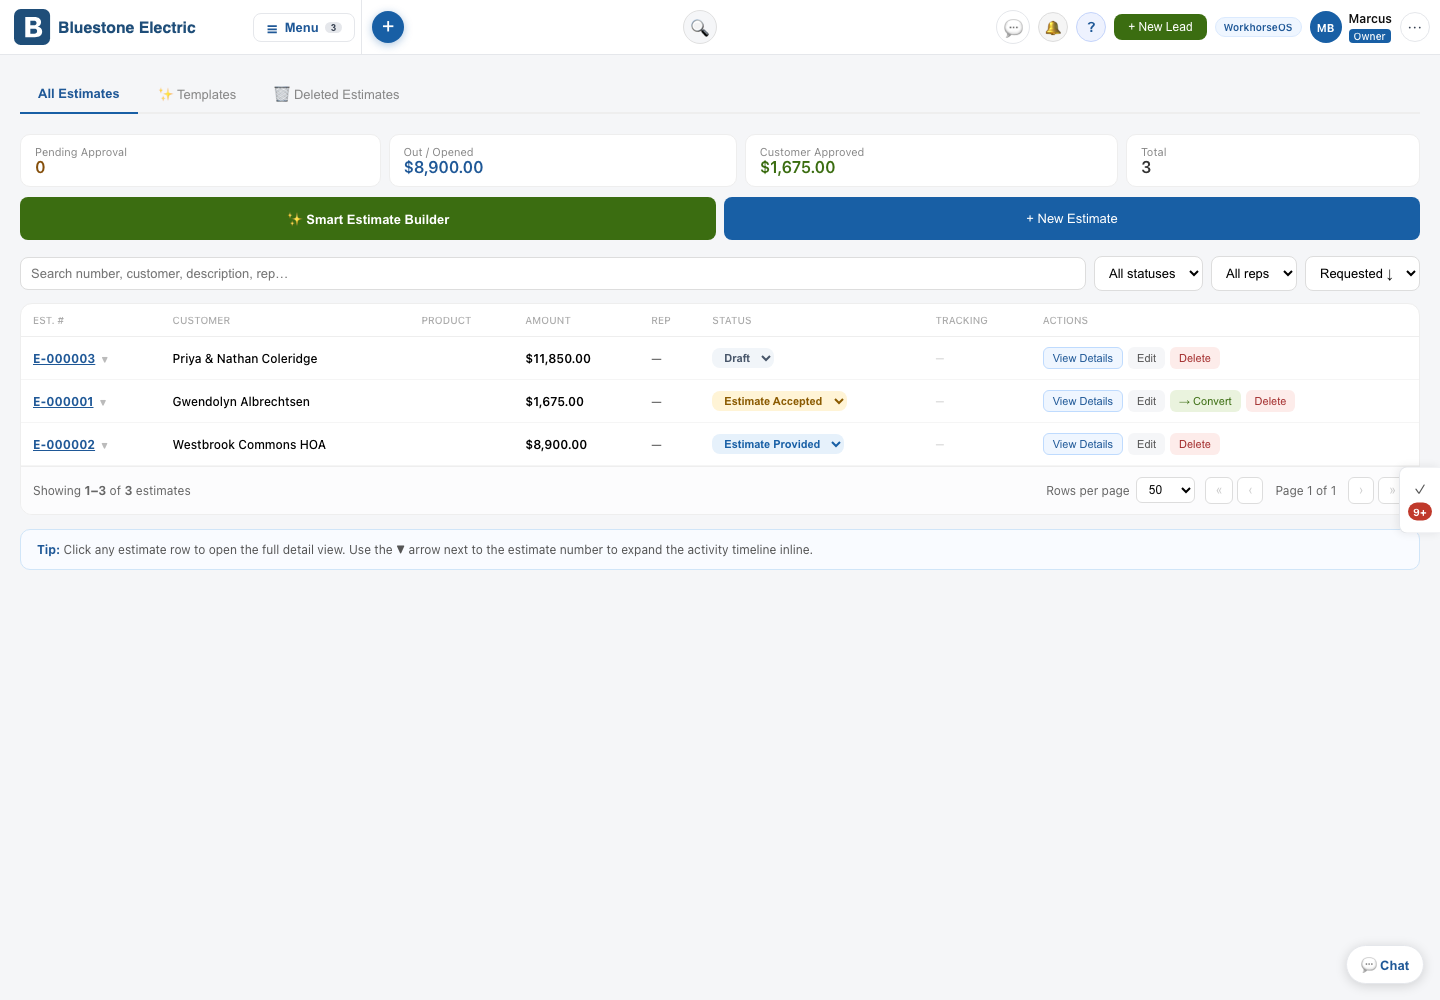Screen dimensions: 1440x1000
Task: Expand the E-000001 activity timeline arrow
Action: (103, 402)
